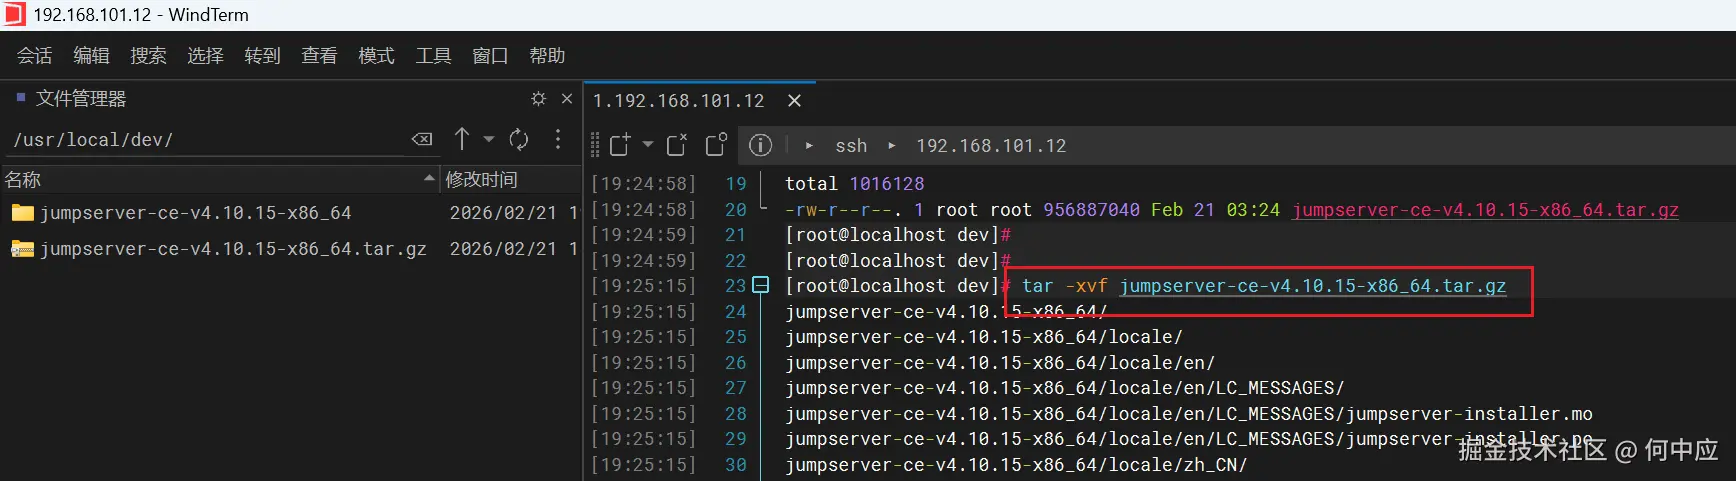The image size is (1736, 481).
Task: Collapse fold marker at line 23
Action: [761, 285]
